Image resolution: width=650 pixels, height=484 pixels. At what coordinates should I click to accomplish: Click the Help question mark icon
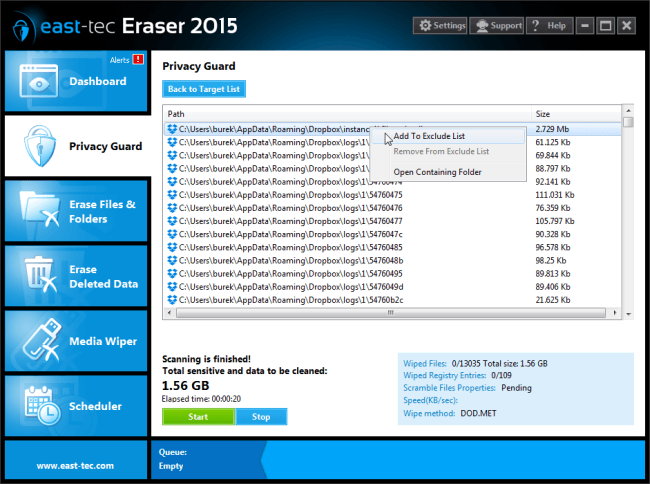pyautogui.click(x=535, y=26)
